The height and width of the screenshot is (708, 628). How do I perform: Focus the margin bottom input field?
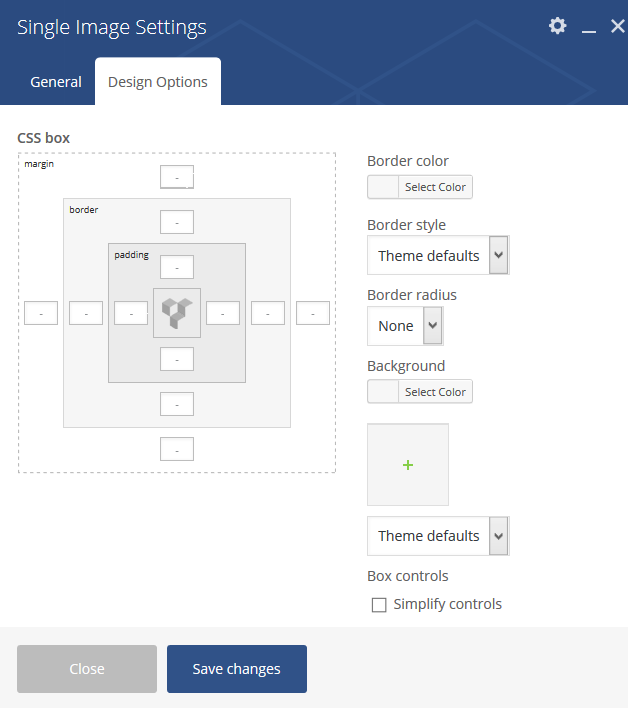click(x=177, y=449)
